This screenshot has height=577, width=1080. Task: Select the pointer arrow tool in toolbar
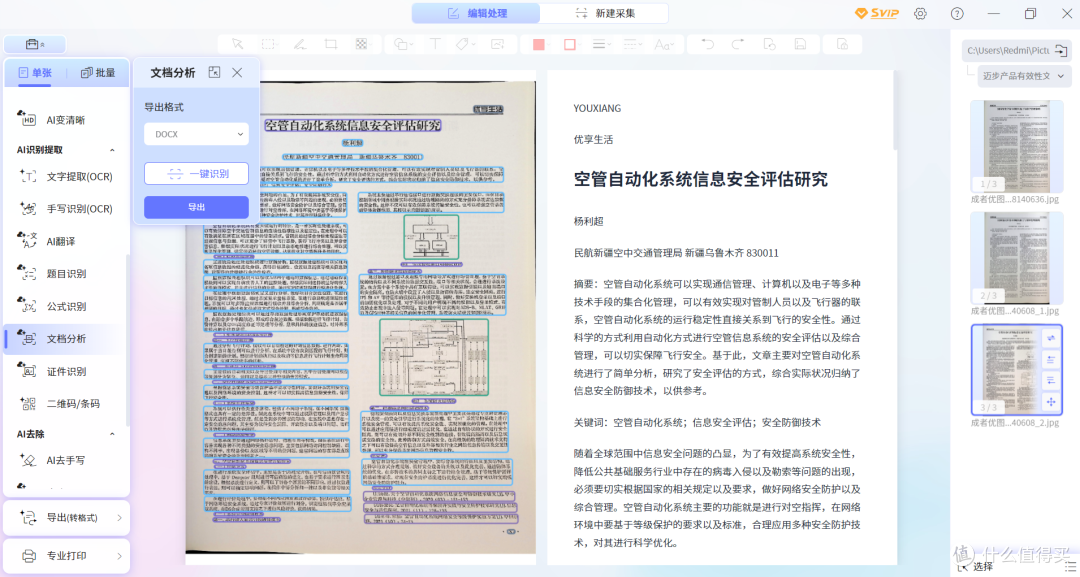(237, 44)
